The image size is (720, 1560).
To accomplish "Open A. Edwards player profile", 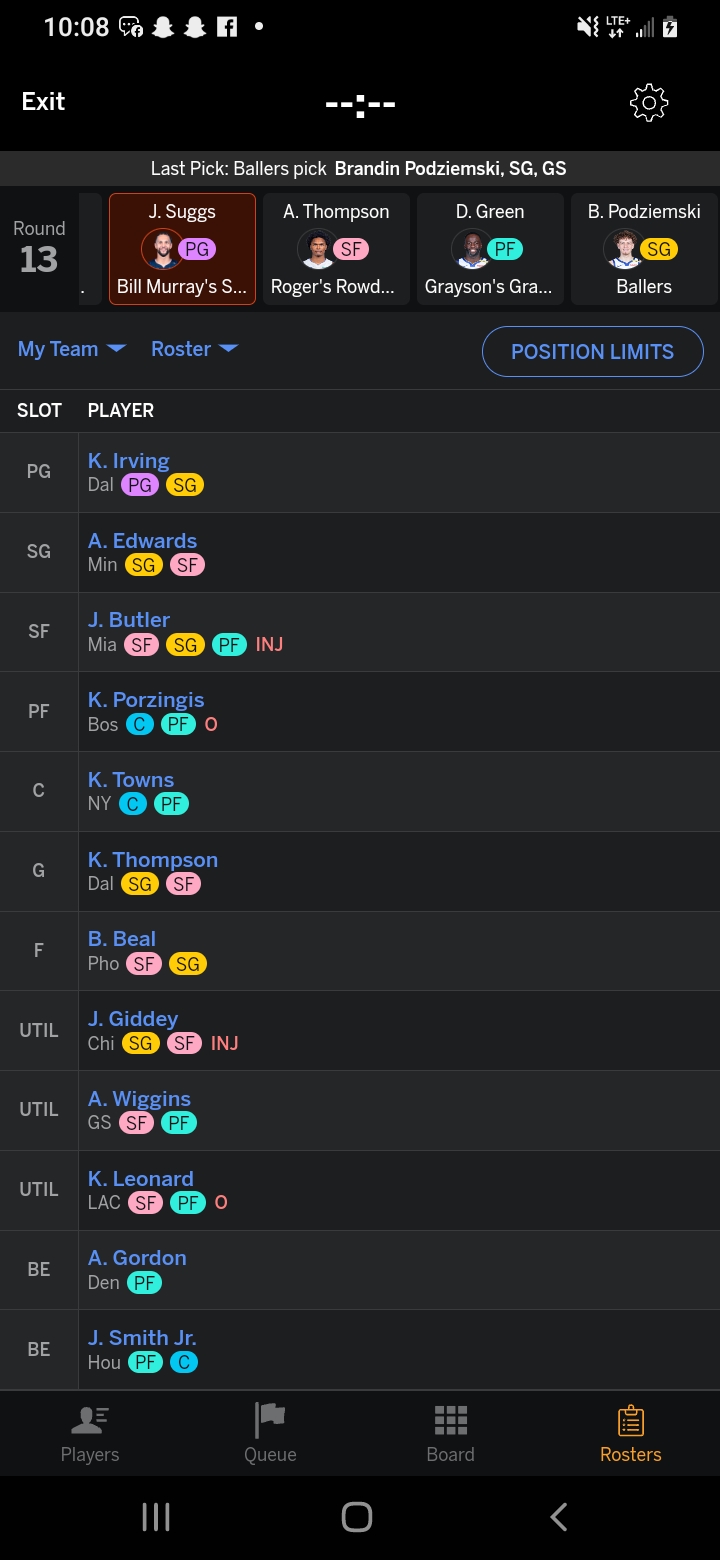I will coord(142,541).
